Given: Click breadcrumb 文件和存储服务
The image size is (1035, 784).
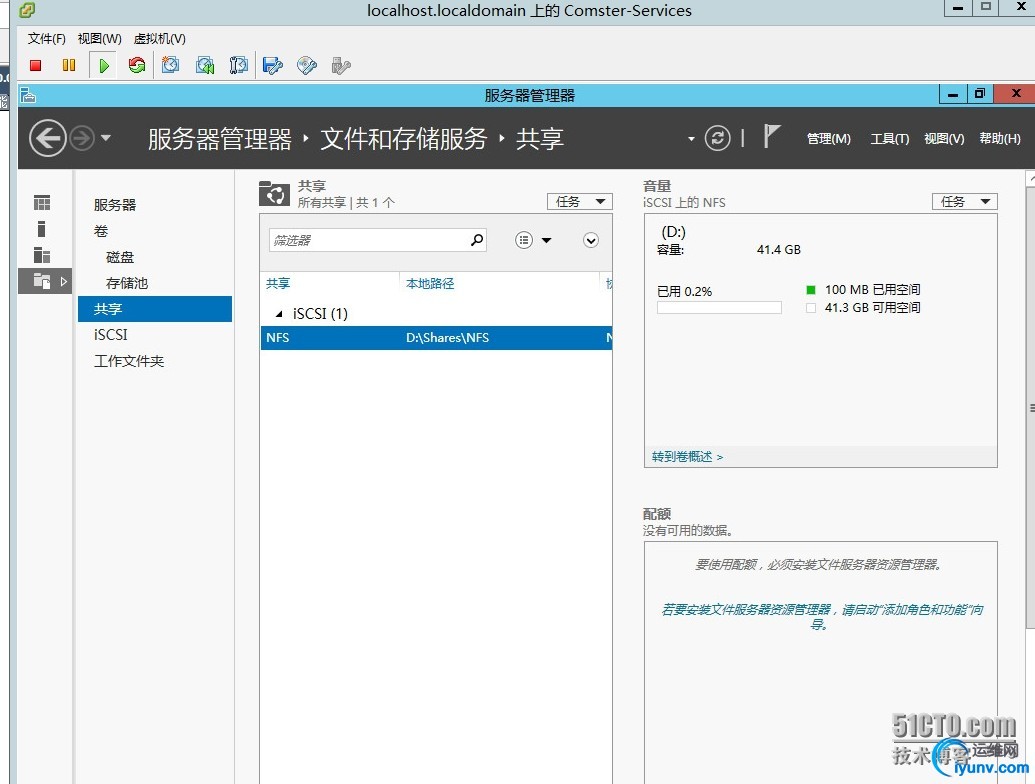Looking at the screenshot, I should click(x=403, y=139).
